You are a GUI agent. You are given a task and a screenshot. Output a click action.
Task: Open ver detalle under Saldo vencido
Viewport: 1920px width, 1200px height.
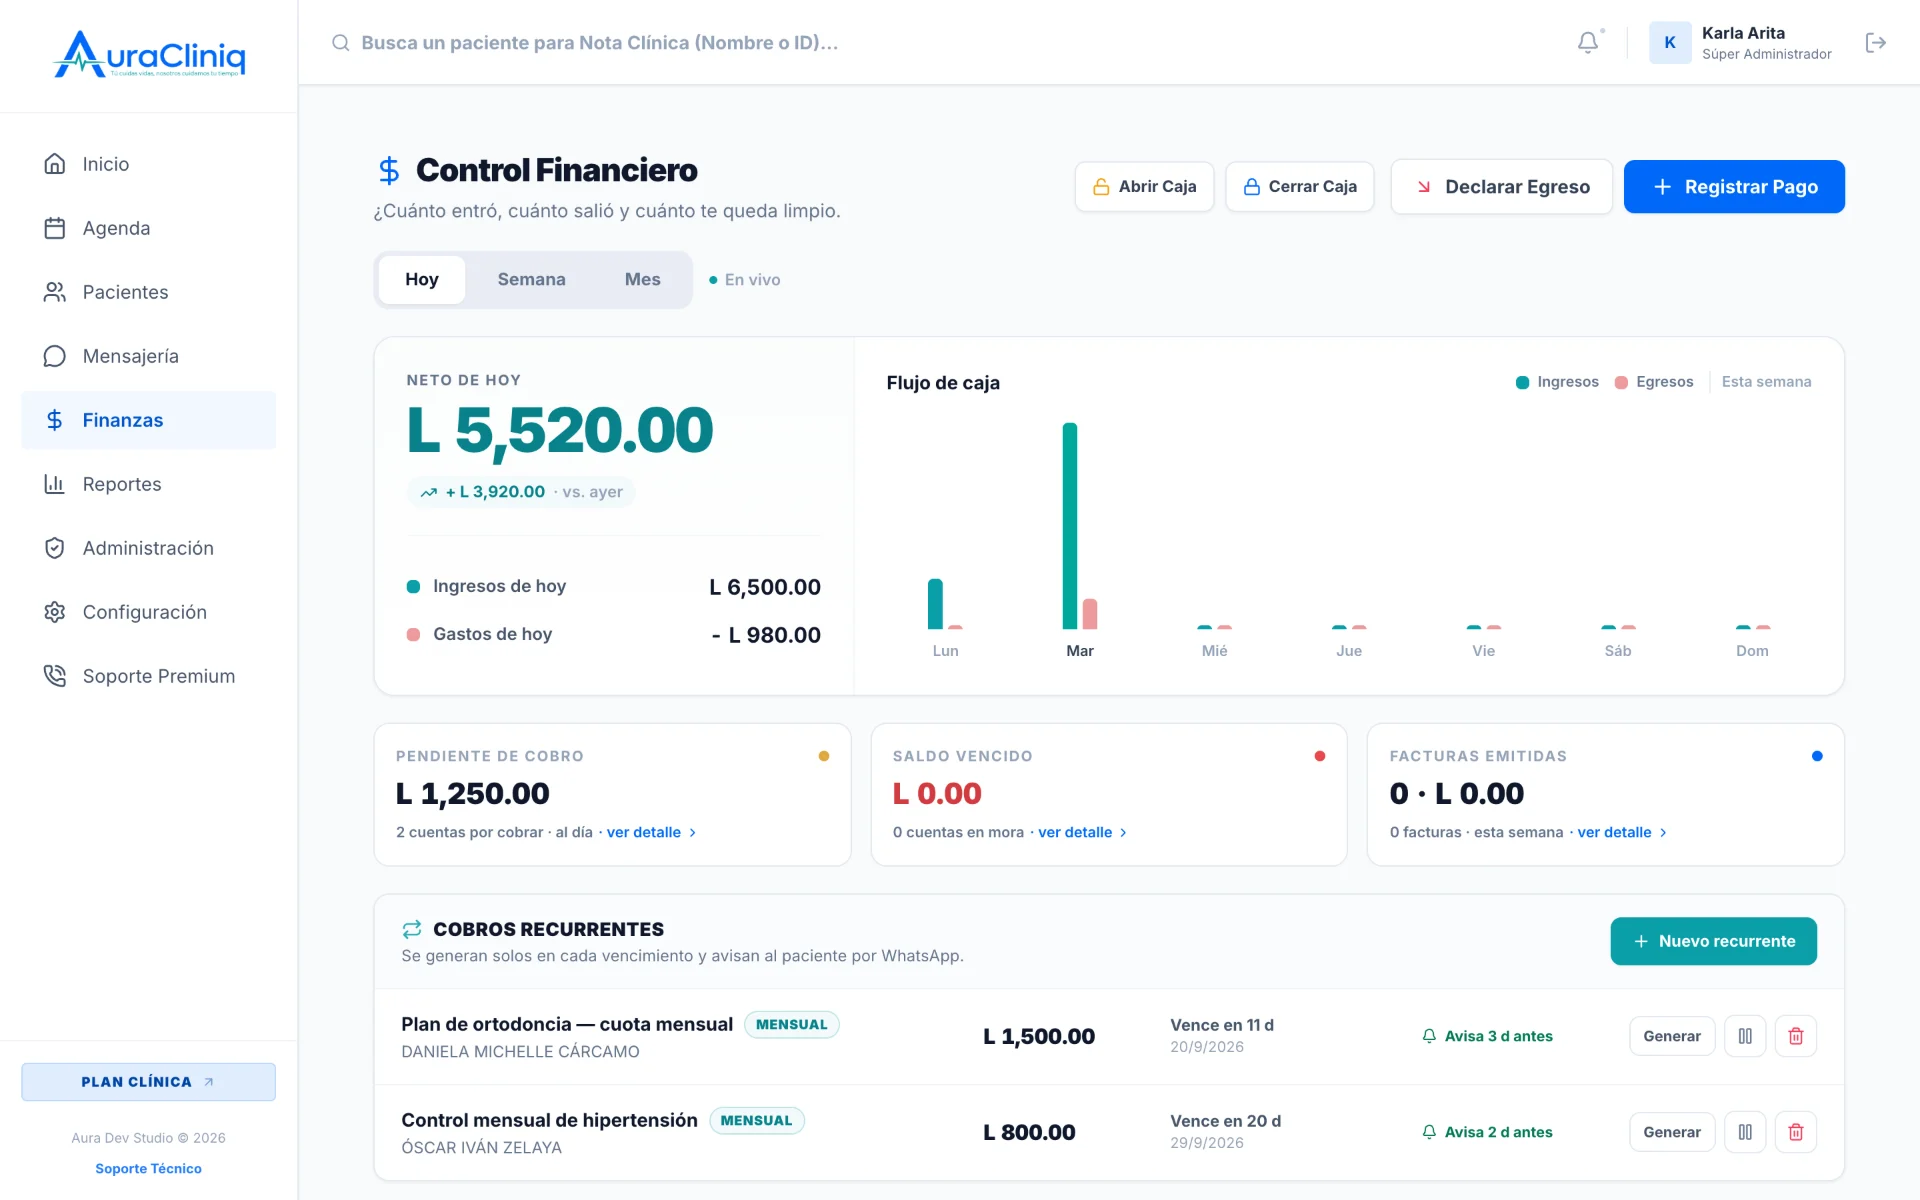[x=1082, y=832]
